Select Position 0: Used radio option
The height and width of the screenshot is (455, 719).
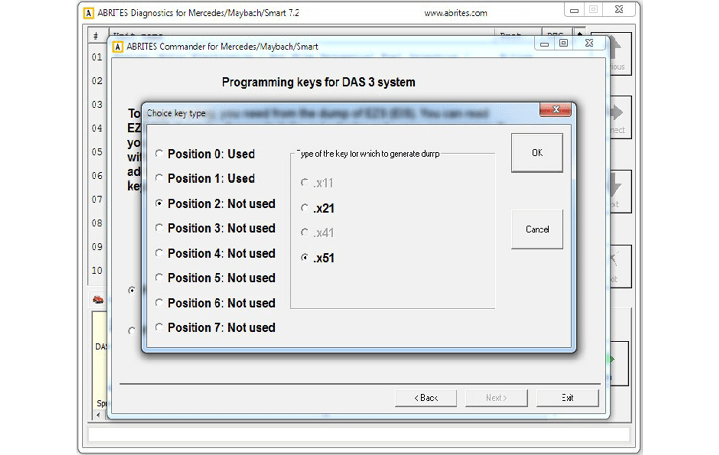click(160, 154)
